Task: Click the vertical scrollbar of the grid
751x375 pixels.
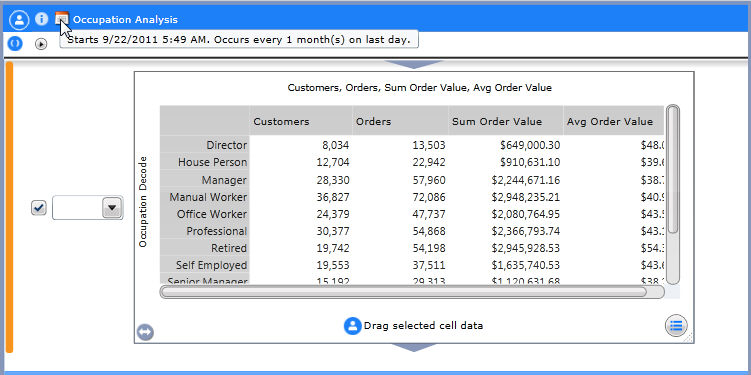Action: 673,194
